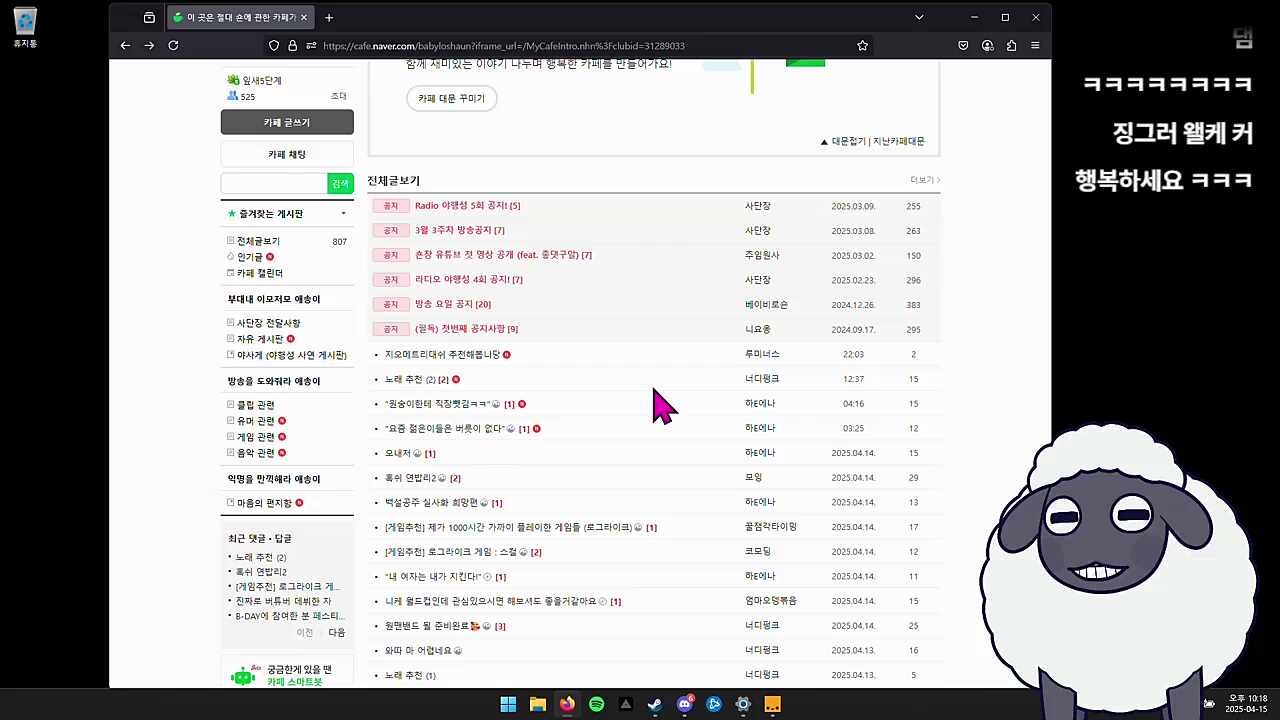
Task: Open 카페 채팅
Action: coord(287,155)
